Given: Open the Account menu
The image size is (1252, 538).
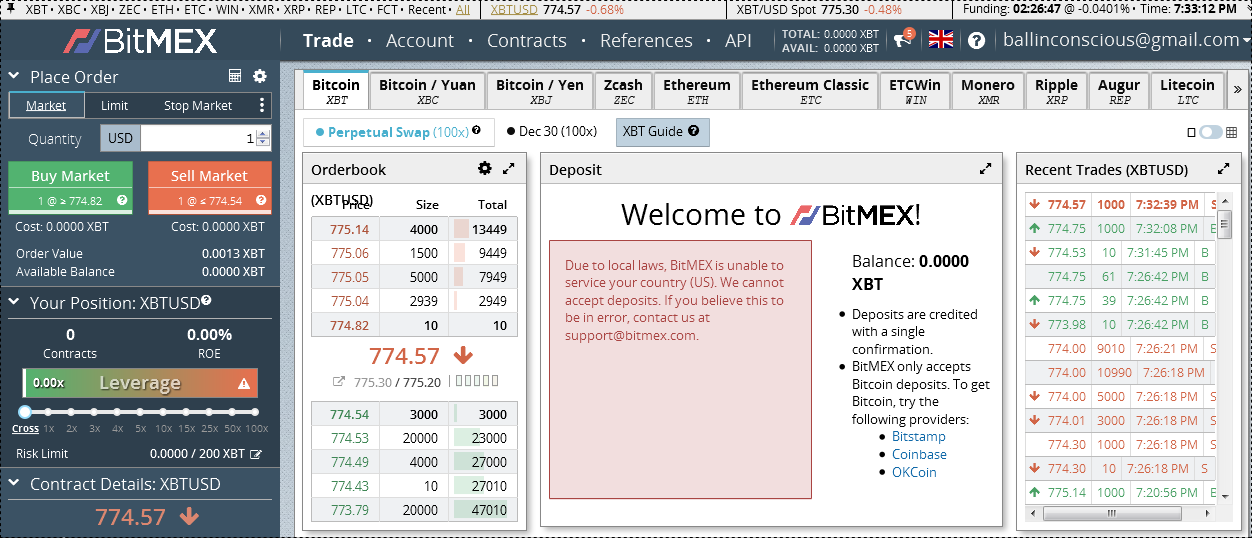Looking at the screenshot, I should pyautogui.click(x=420, y=41).
